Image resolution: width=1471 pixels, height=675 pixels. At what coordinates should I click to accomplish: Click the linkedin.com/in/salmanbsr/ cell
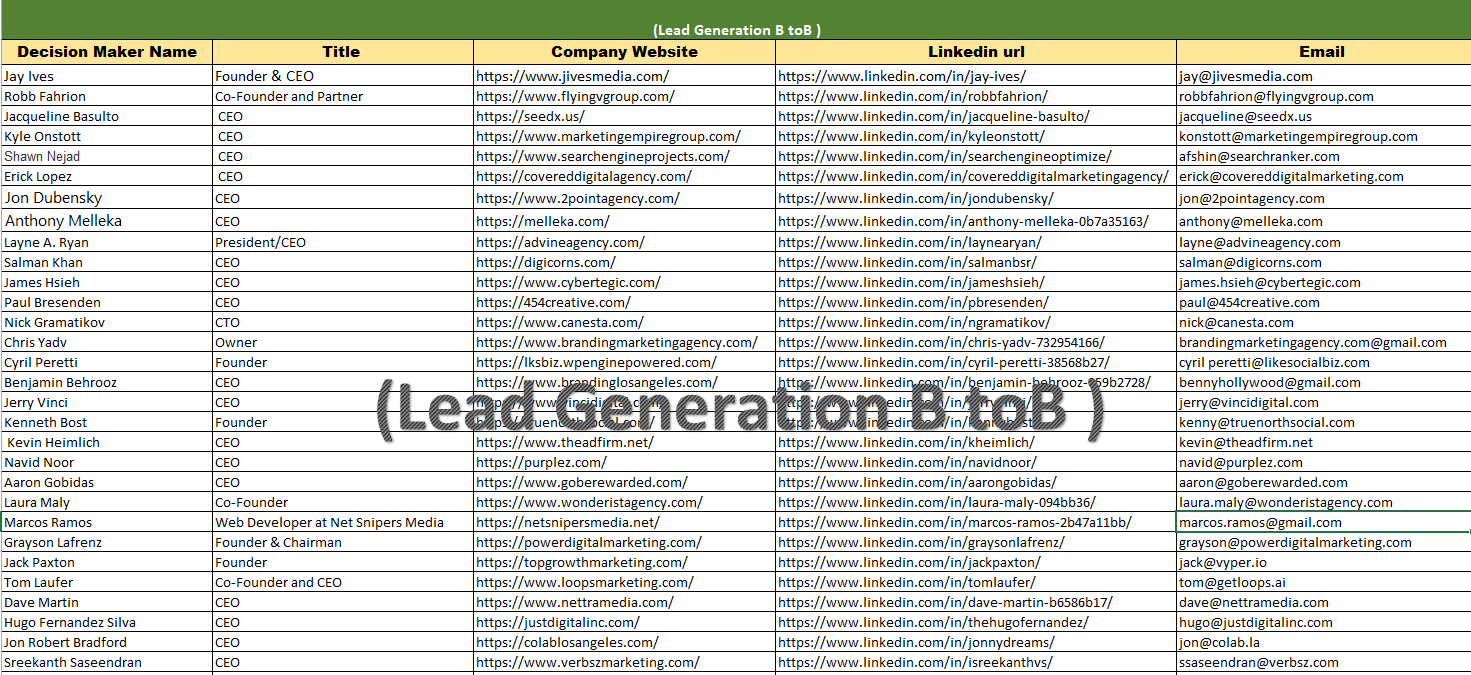click(976, 262)
